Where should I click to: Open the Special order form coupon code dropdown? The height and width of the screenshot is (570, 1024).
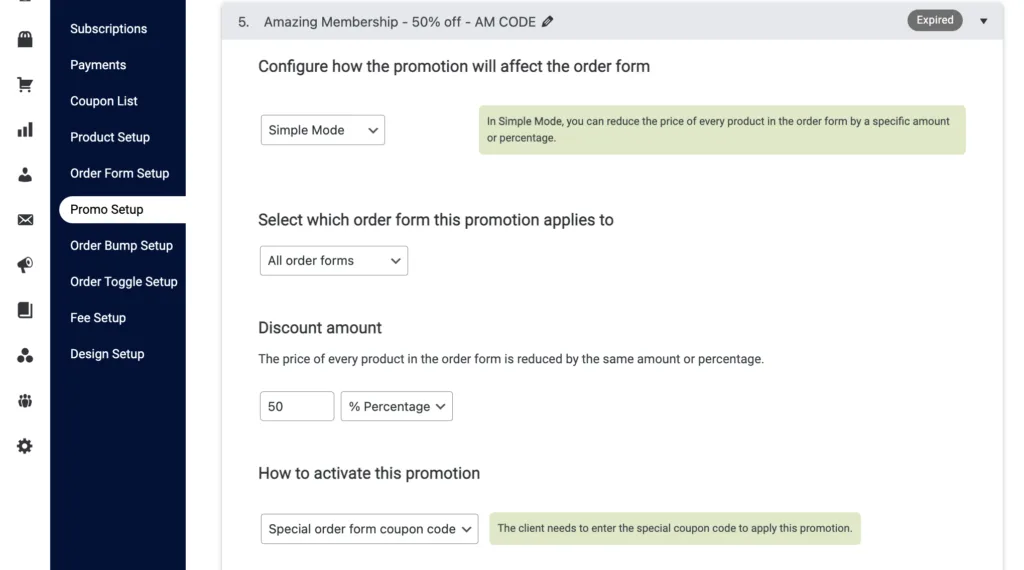(x=369, y=529)
